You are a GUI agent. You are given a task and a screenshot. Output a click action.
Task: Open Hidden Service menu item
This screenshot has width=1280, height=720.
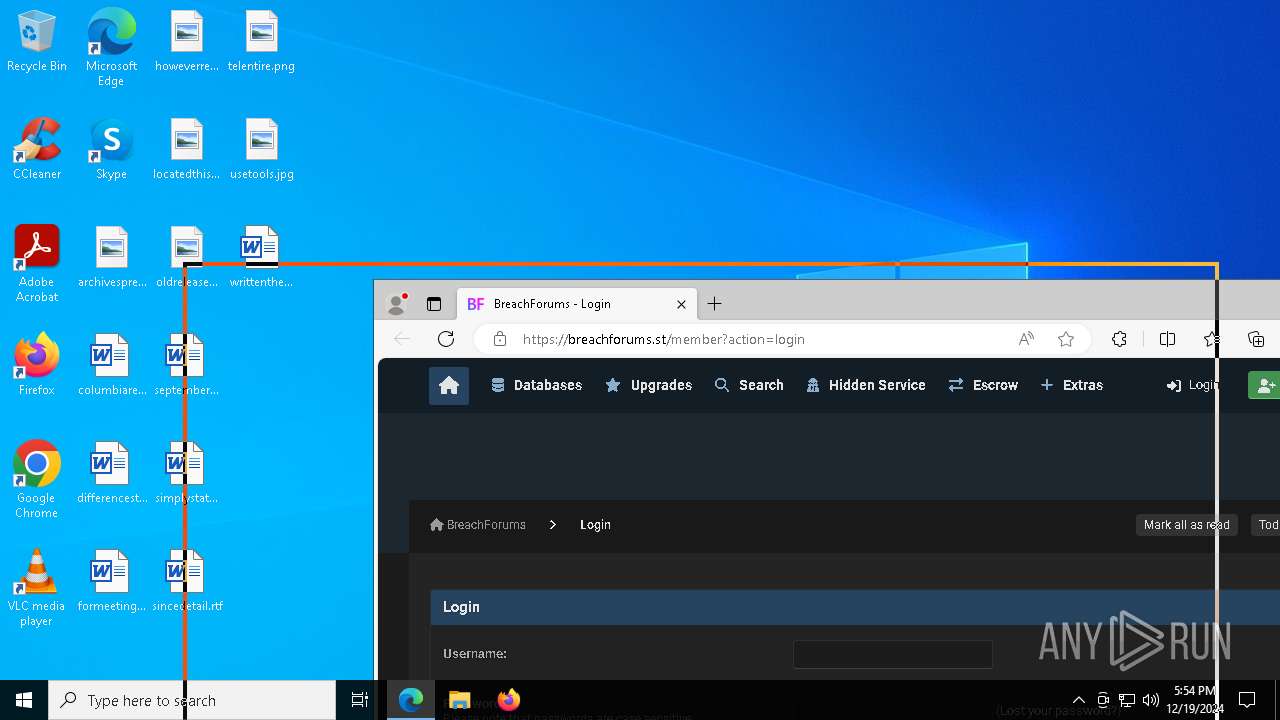click(866, 385)
